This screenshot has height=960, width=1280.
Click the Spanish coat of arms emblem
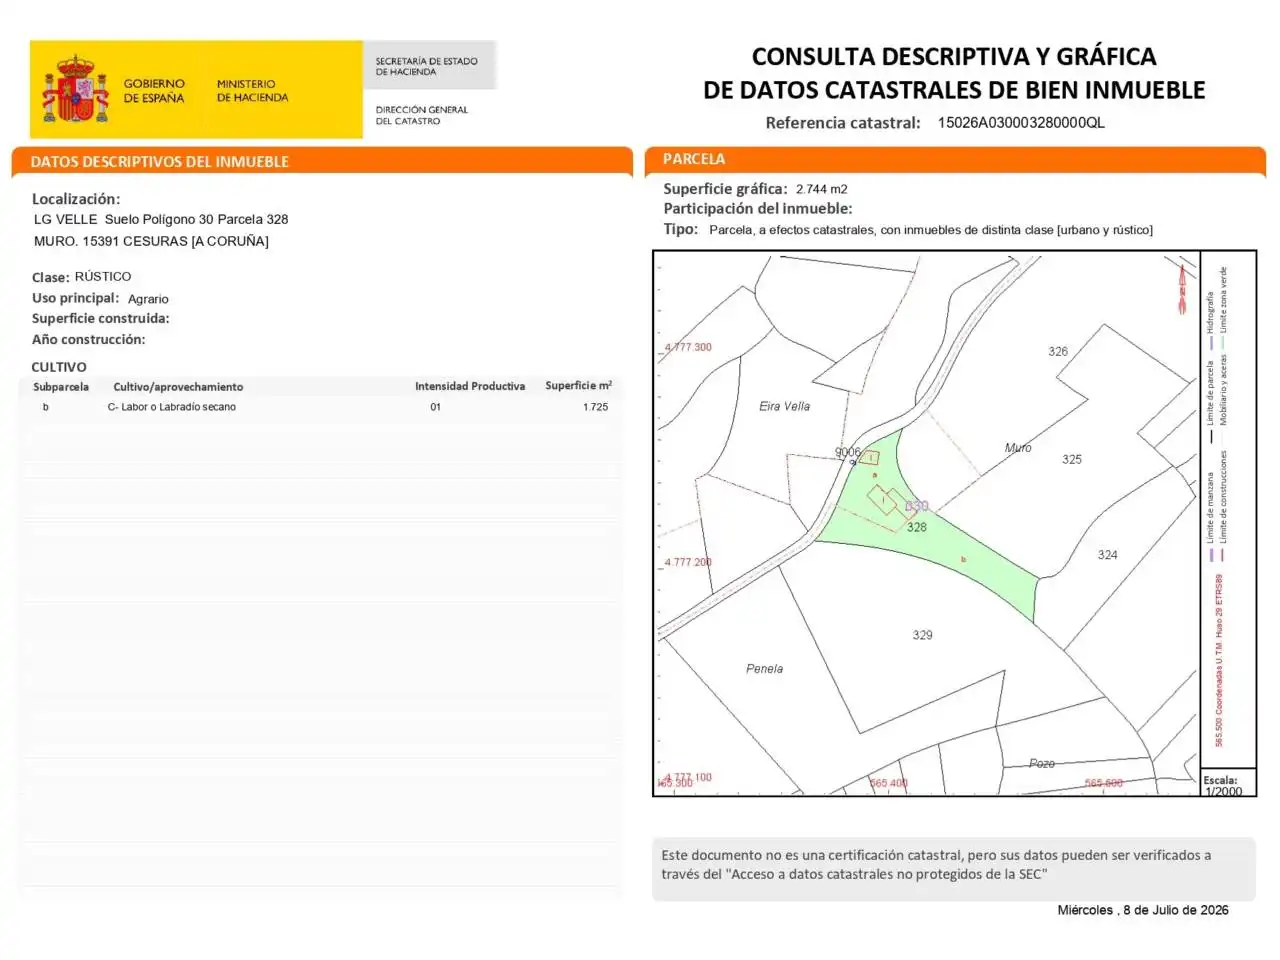click(75, 89)
